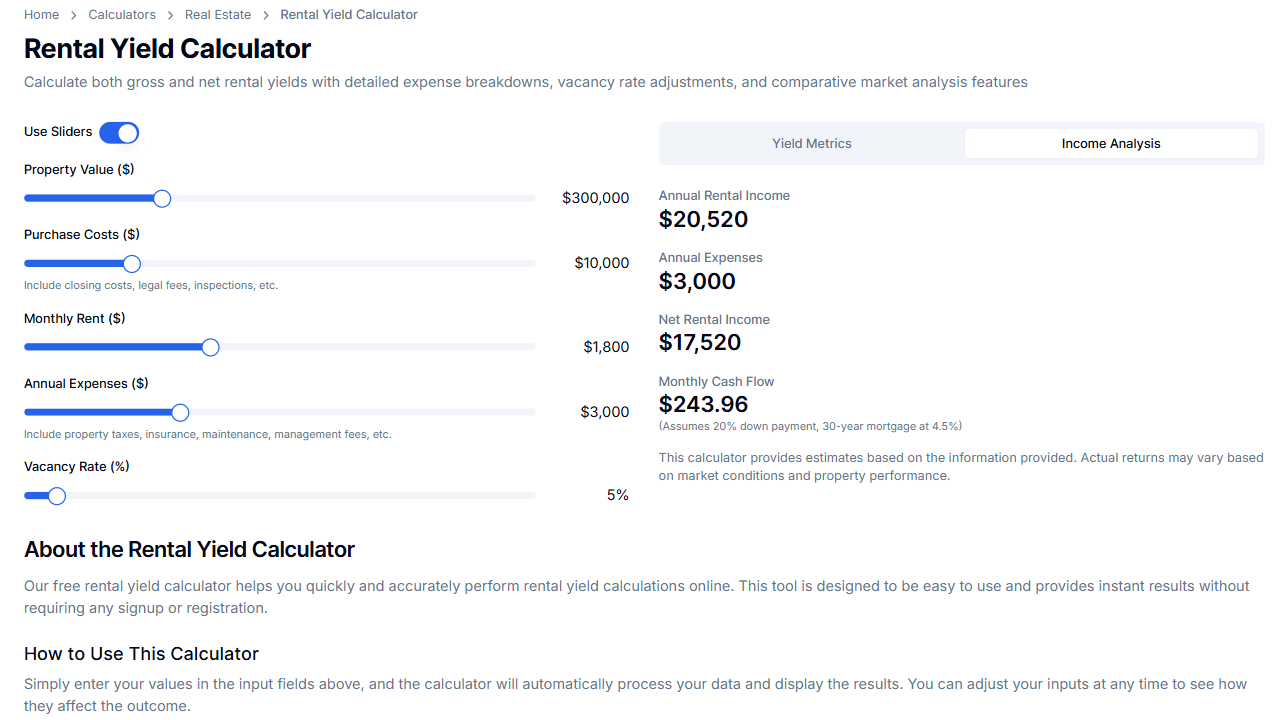
Task: Click the Monthly Rent slider knob
Action: (210, 348)
